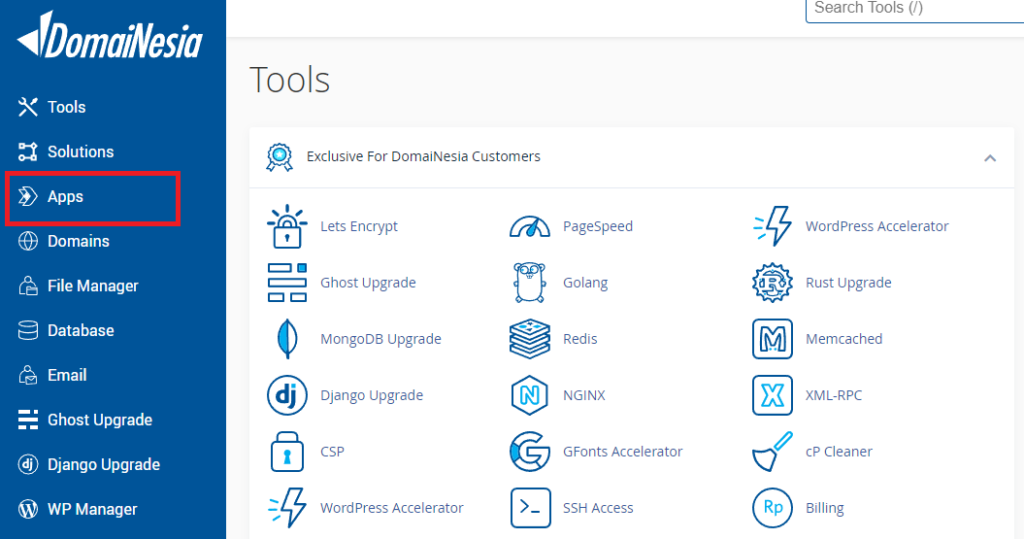Open the PageSpeed gauge icon
This screenshot has width=1024, height=539.
pos(529,227)
